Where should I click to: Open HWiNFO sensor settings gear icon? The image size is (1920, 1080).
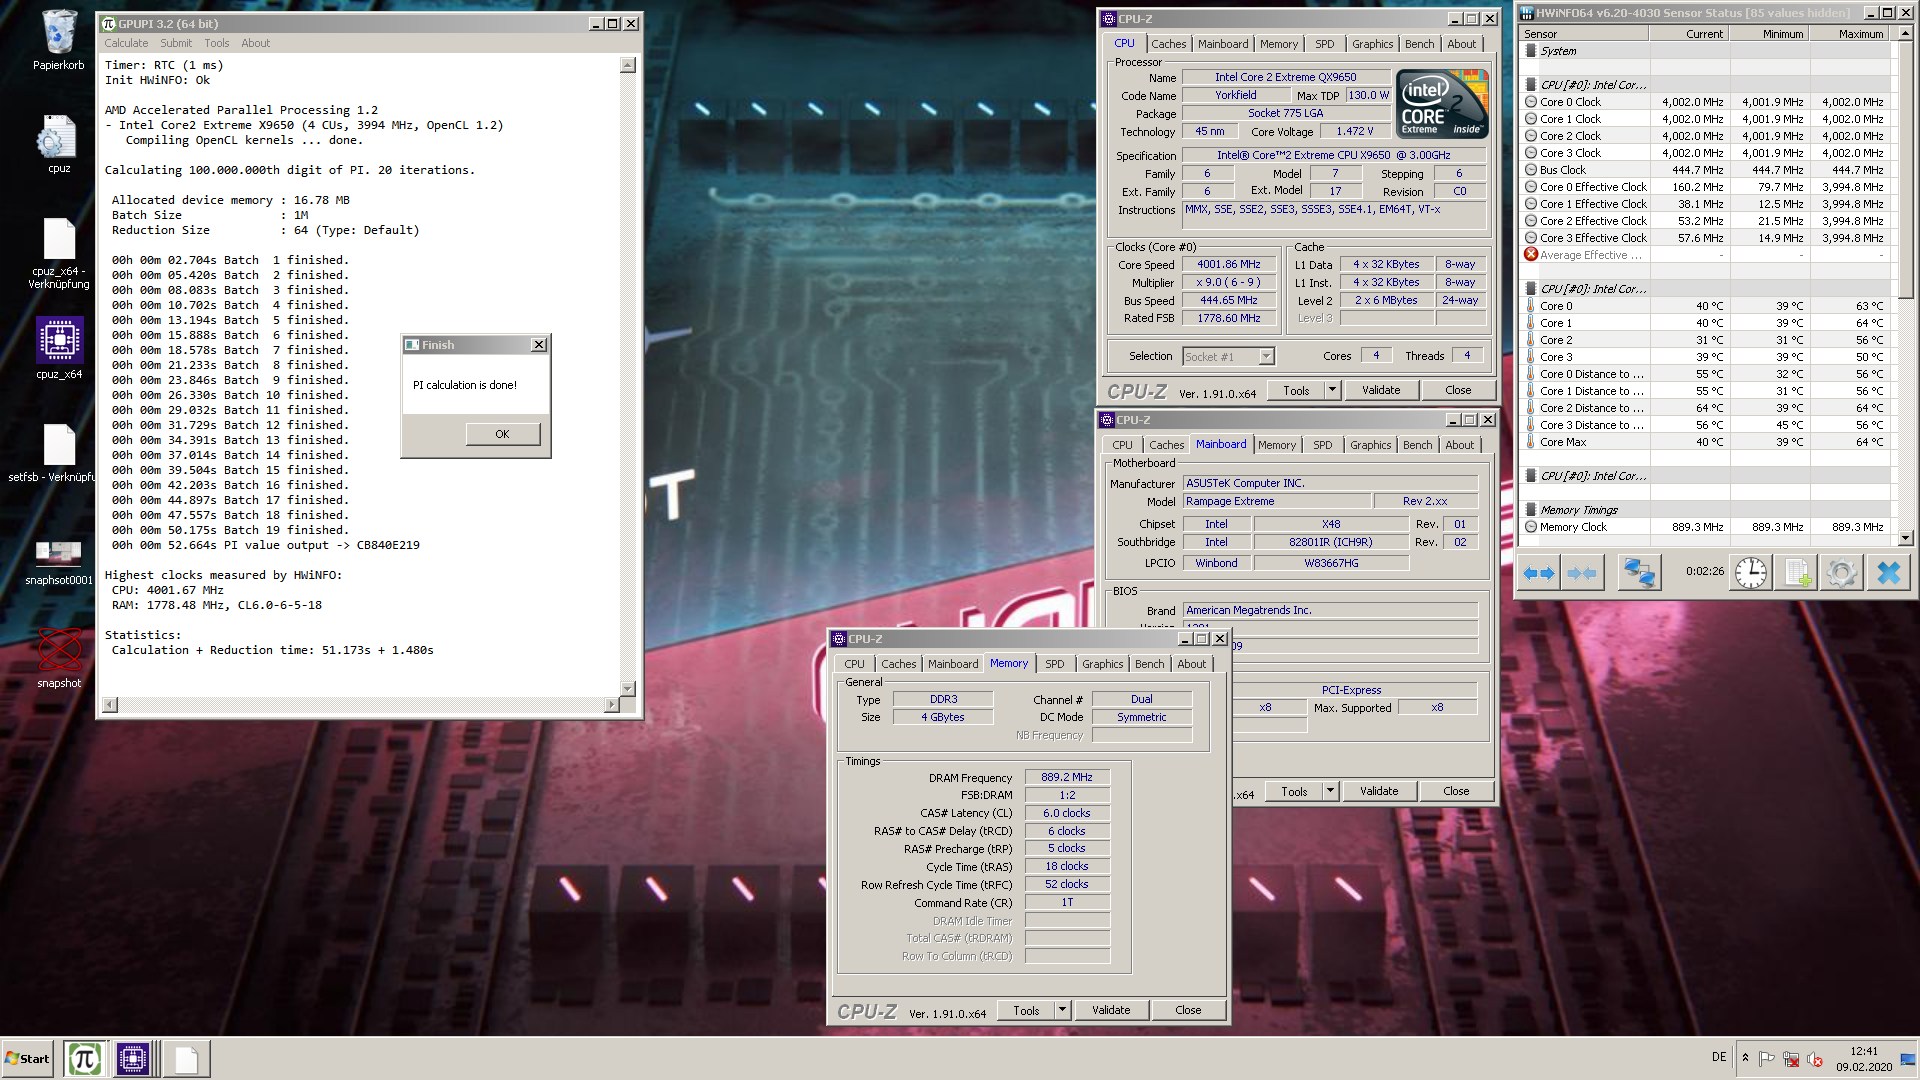1841,573
